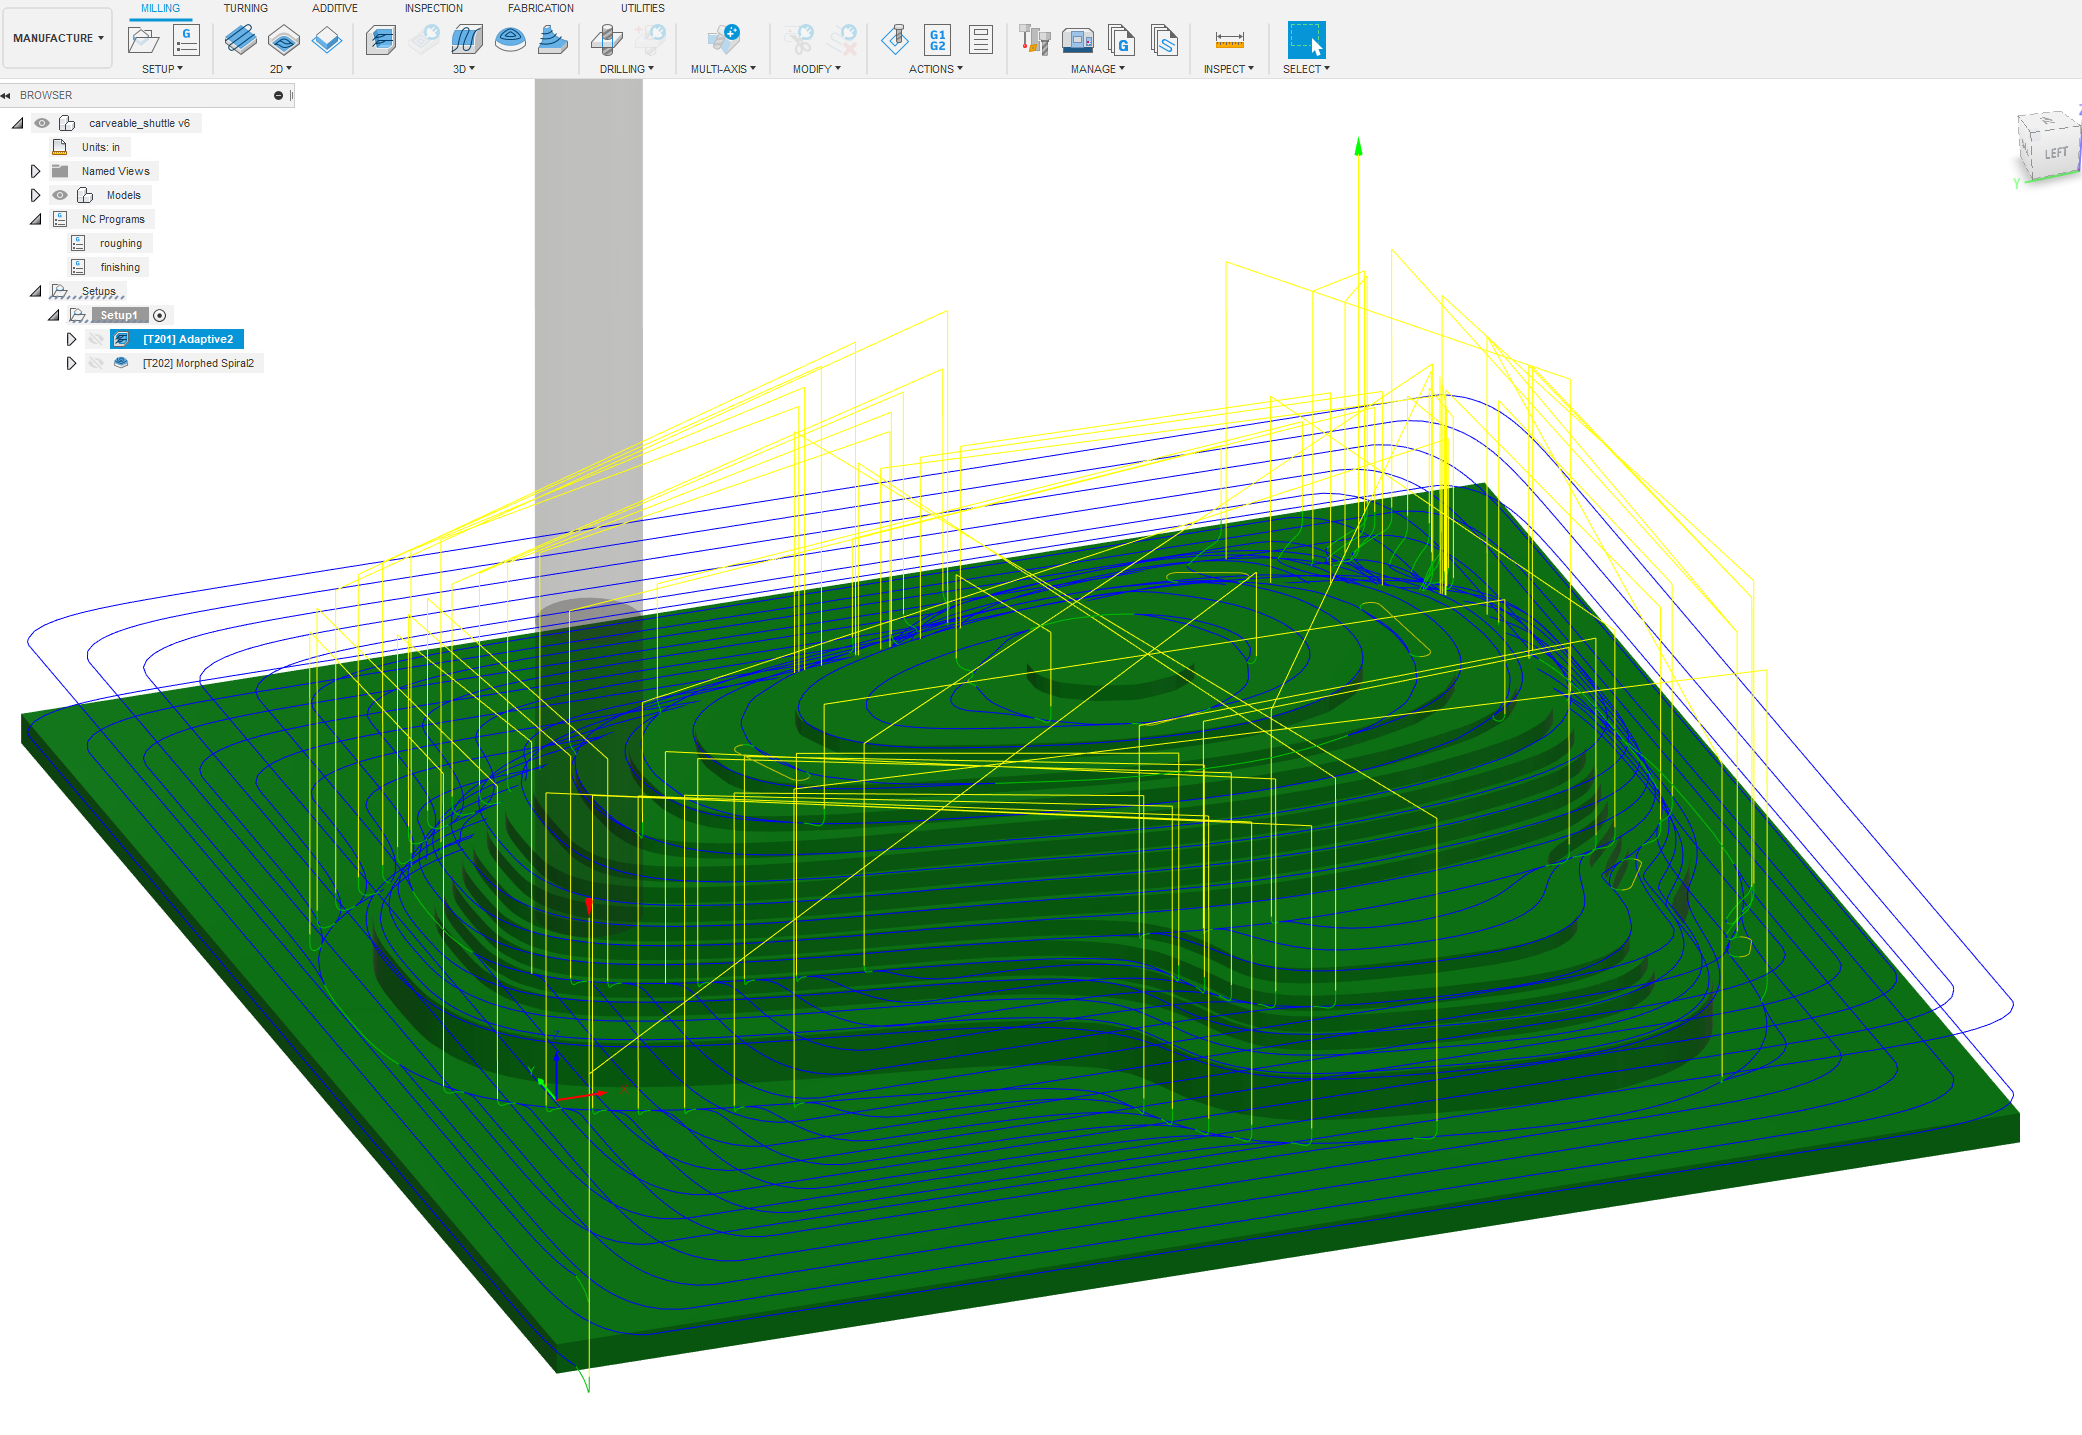The width and height of the screenshot is (2082, 1435).
Task: Select the finishing NC program
Action: pyautogui.click(x=120, y=267)
